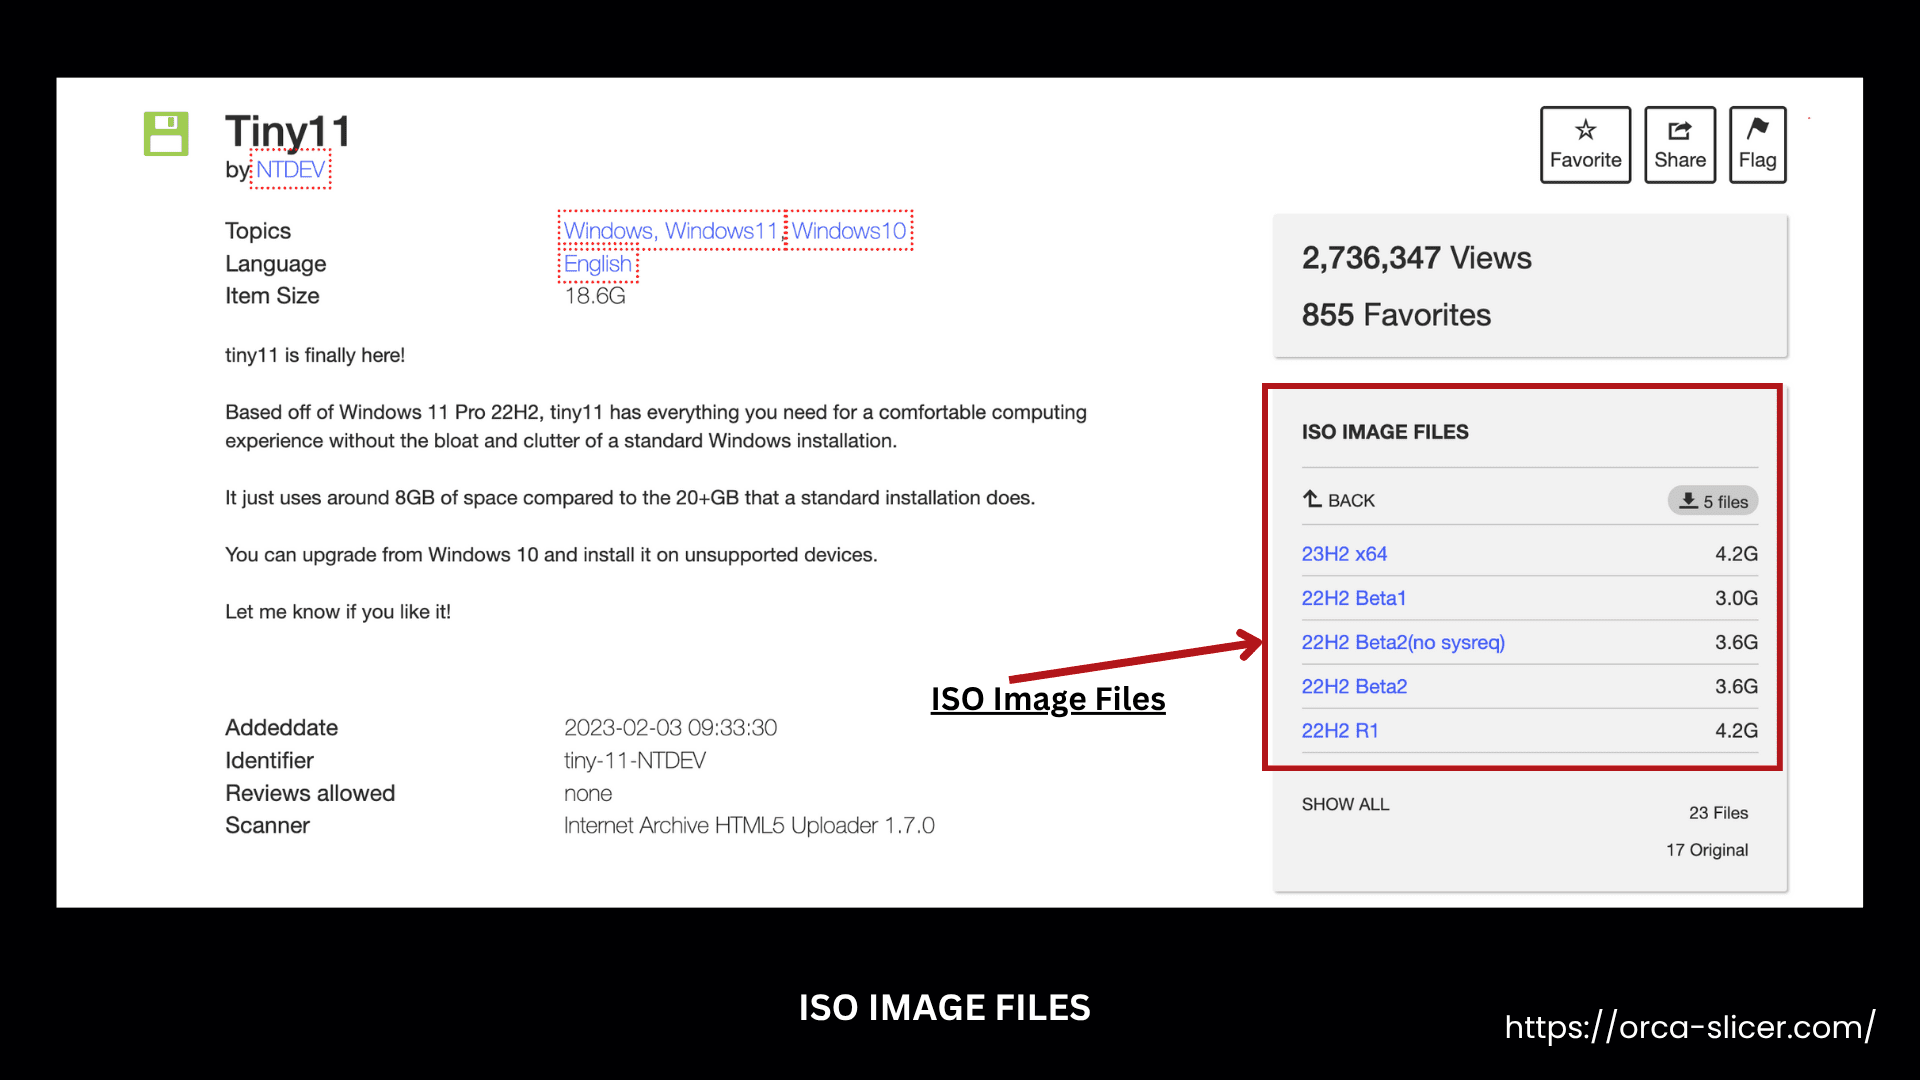The width and height of the screenshot is (1920, 1080).
Task: Select the Windows10 topic link
Action: click(x=850, y=230)
